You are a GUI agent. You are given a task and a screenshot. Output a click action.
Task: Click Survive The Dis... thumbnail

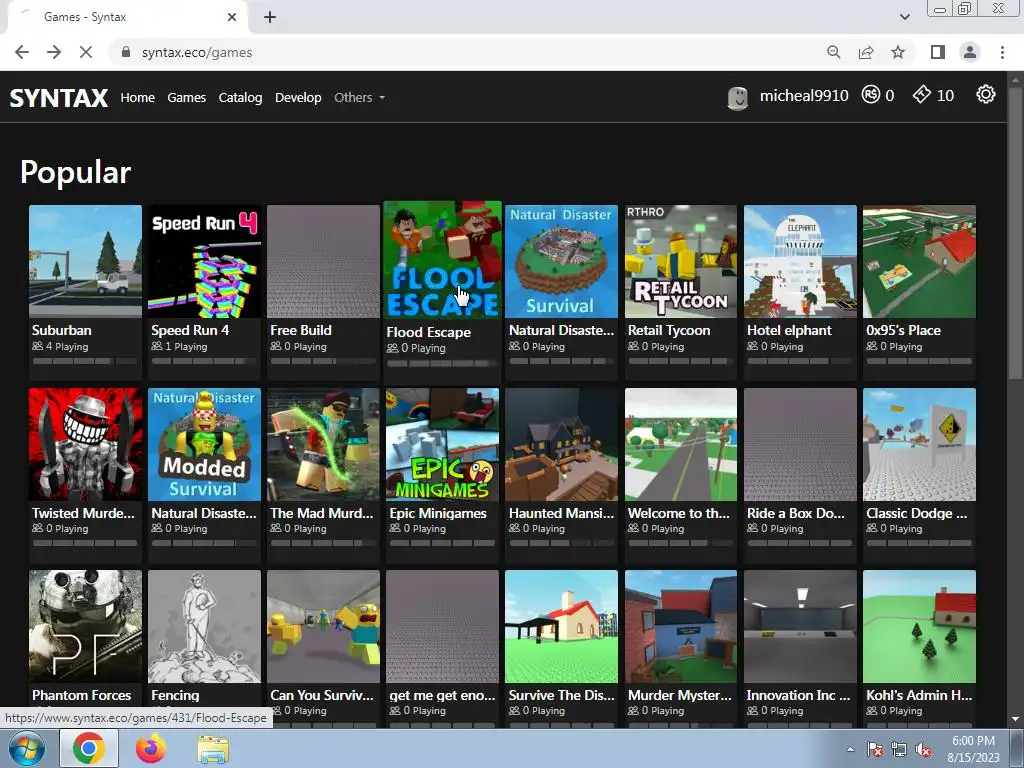(x=561, y=626)
